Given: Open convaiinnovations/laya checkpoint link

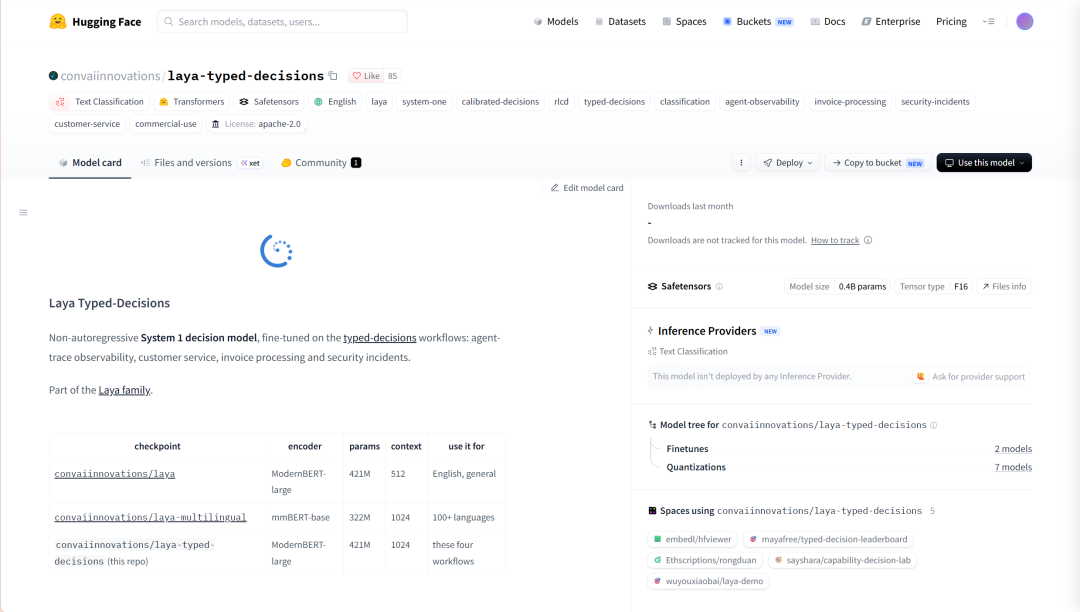Looking at the screenshot, I should pyautogui.click(x=114, y=474).
